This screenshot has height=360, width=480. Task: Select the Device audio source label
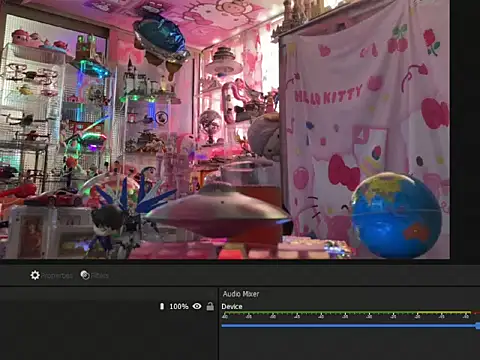[x=232, y=307]
